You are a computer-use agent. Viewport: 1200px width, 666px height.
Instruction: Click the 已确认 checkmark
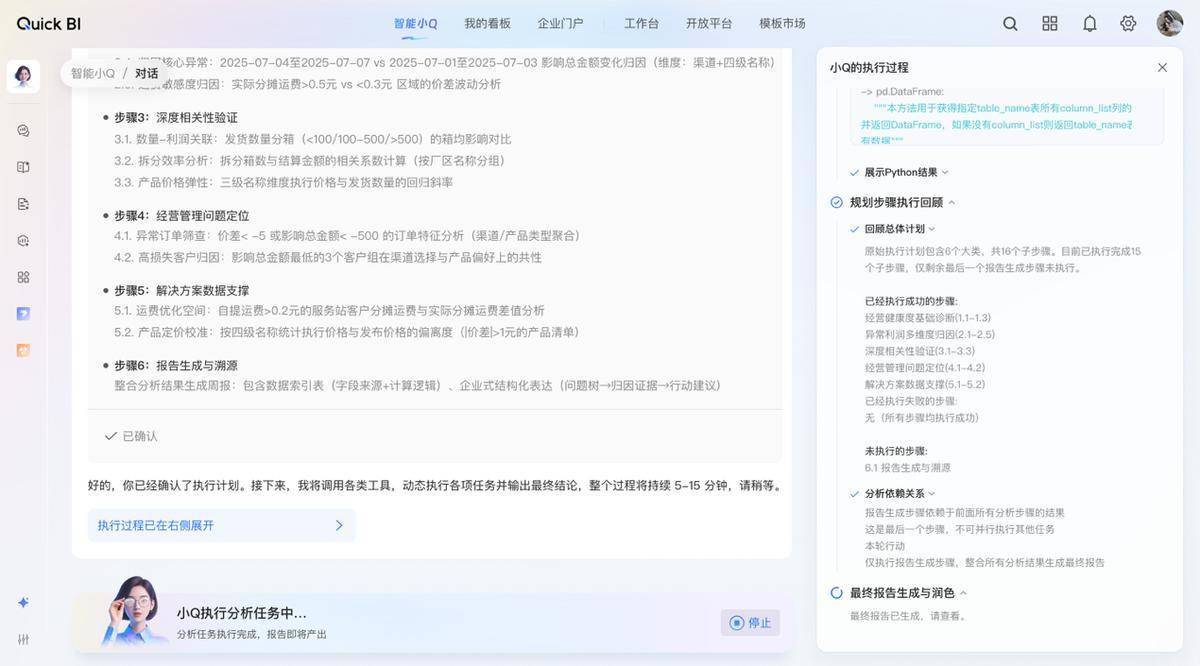pos(111,436)
